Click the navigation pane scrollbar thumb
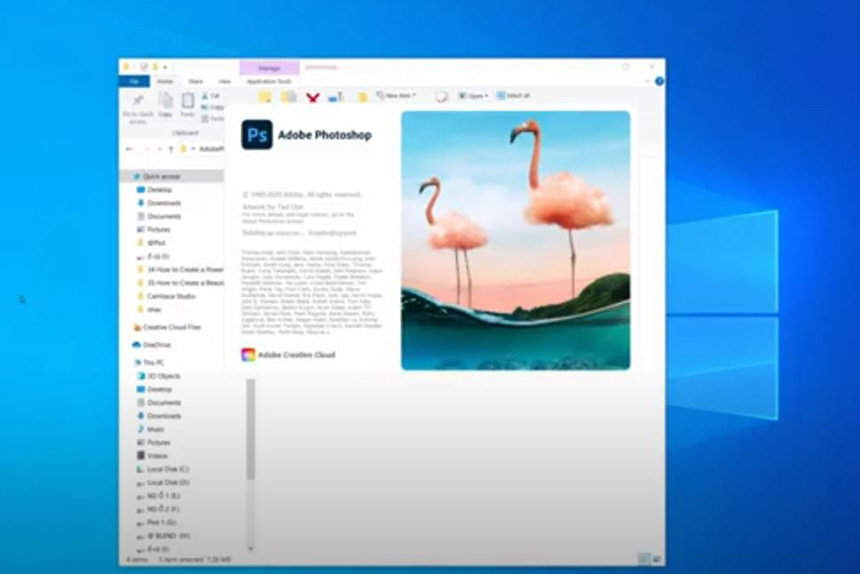 (251, 428)
